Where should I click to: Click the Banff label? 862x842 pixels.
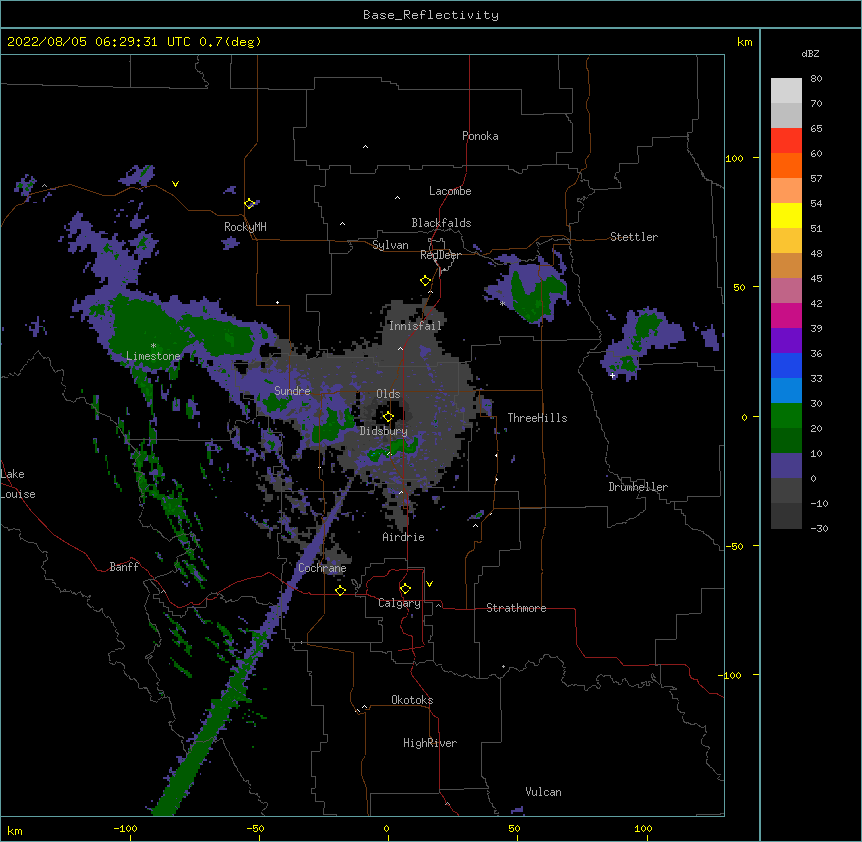click(x=124, y=567)
